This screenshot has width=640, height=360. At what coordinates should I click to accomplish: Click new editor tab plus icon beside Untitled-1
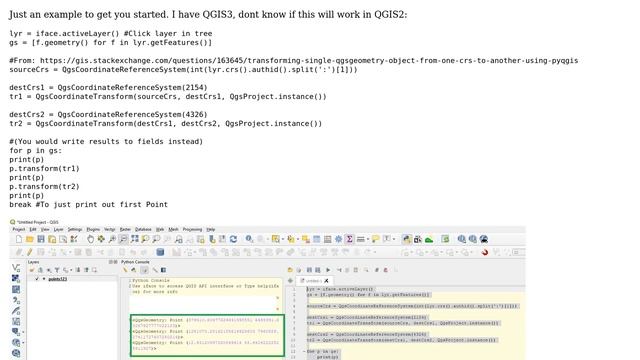tap(290, 281)
